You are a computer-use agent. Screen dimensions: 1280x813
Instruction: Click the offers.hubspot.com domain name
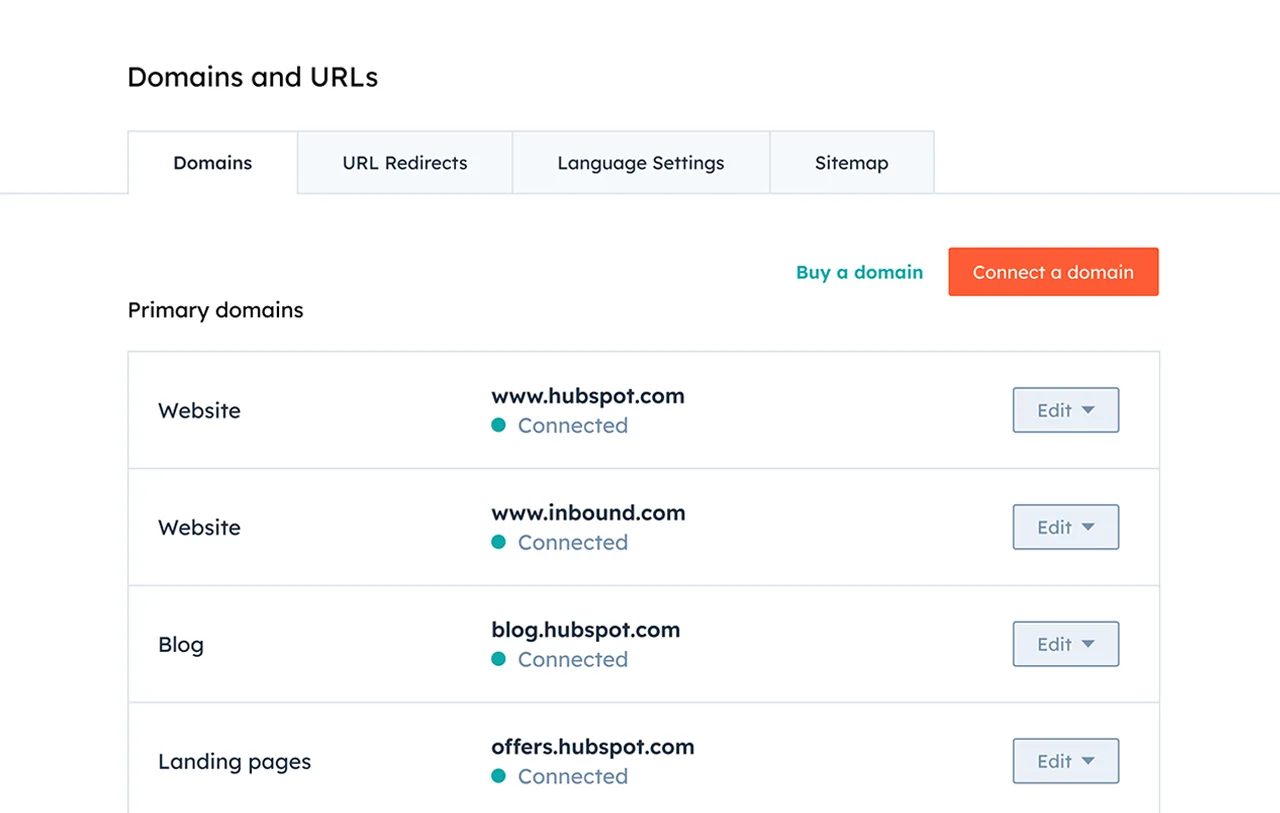[x=592, y=747]
